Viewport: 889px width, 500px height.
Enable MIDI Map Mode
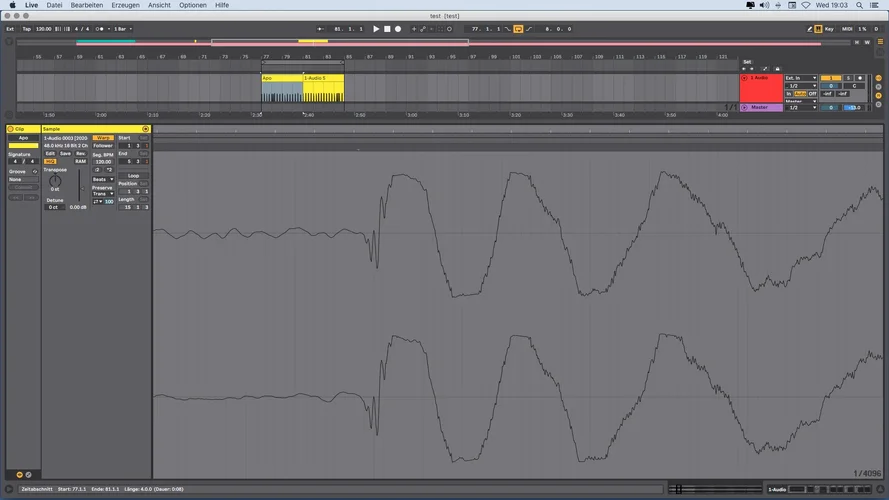[x=847, y=29]
